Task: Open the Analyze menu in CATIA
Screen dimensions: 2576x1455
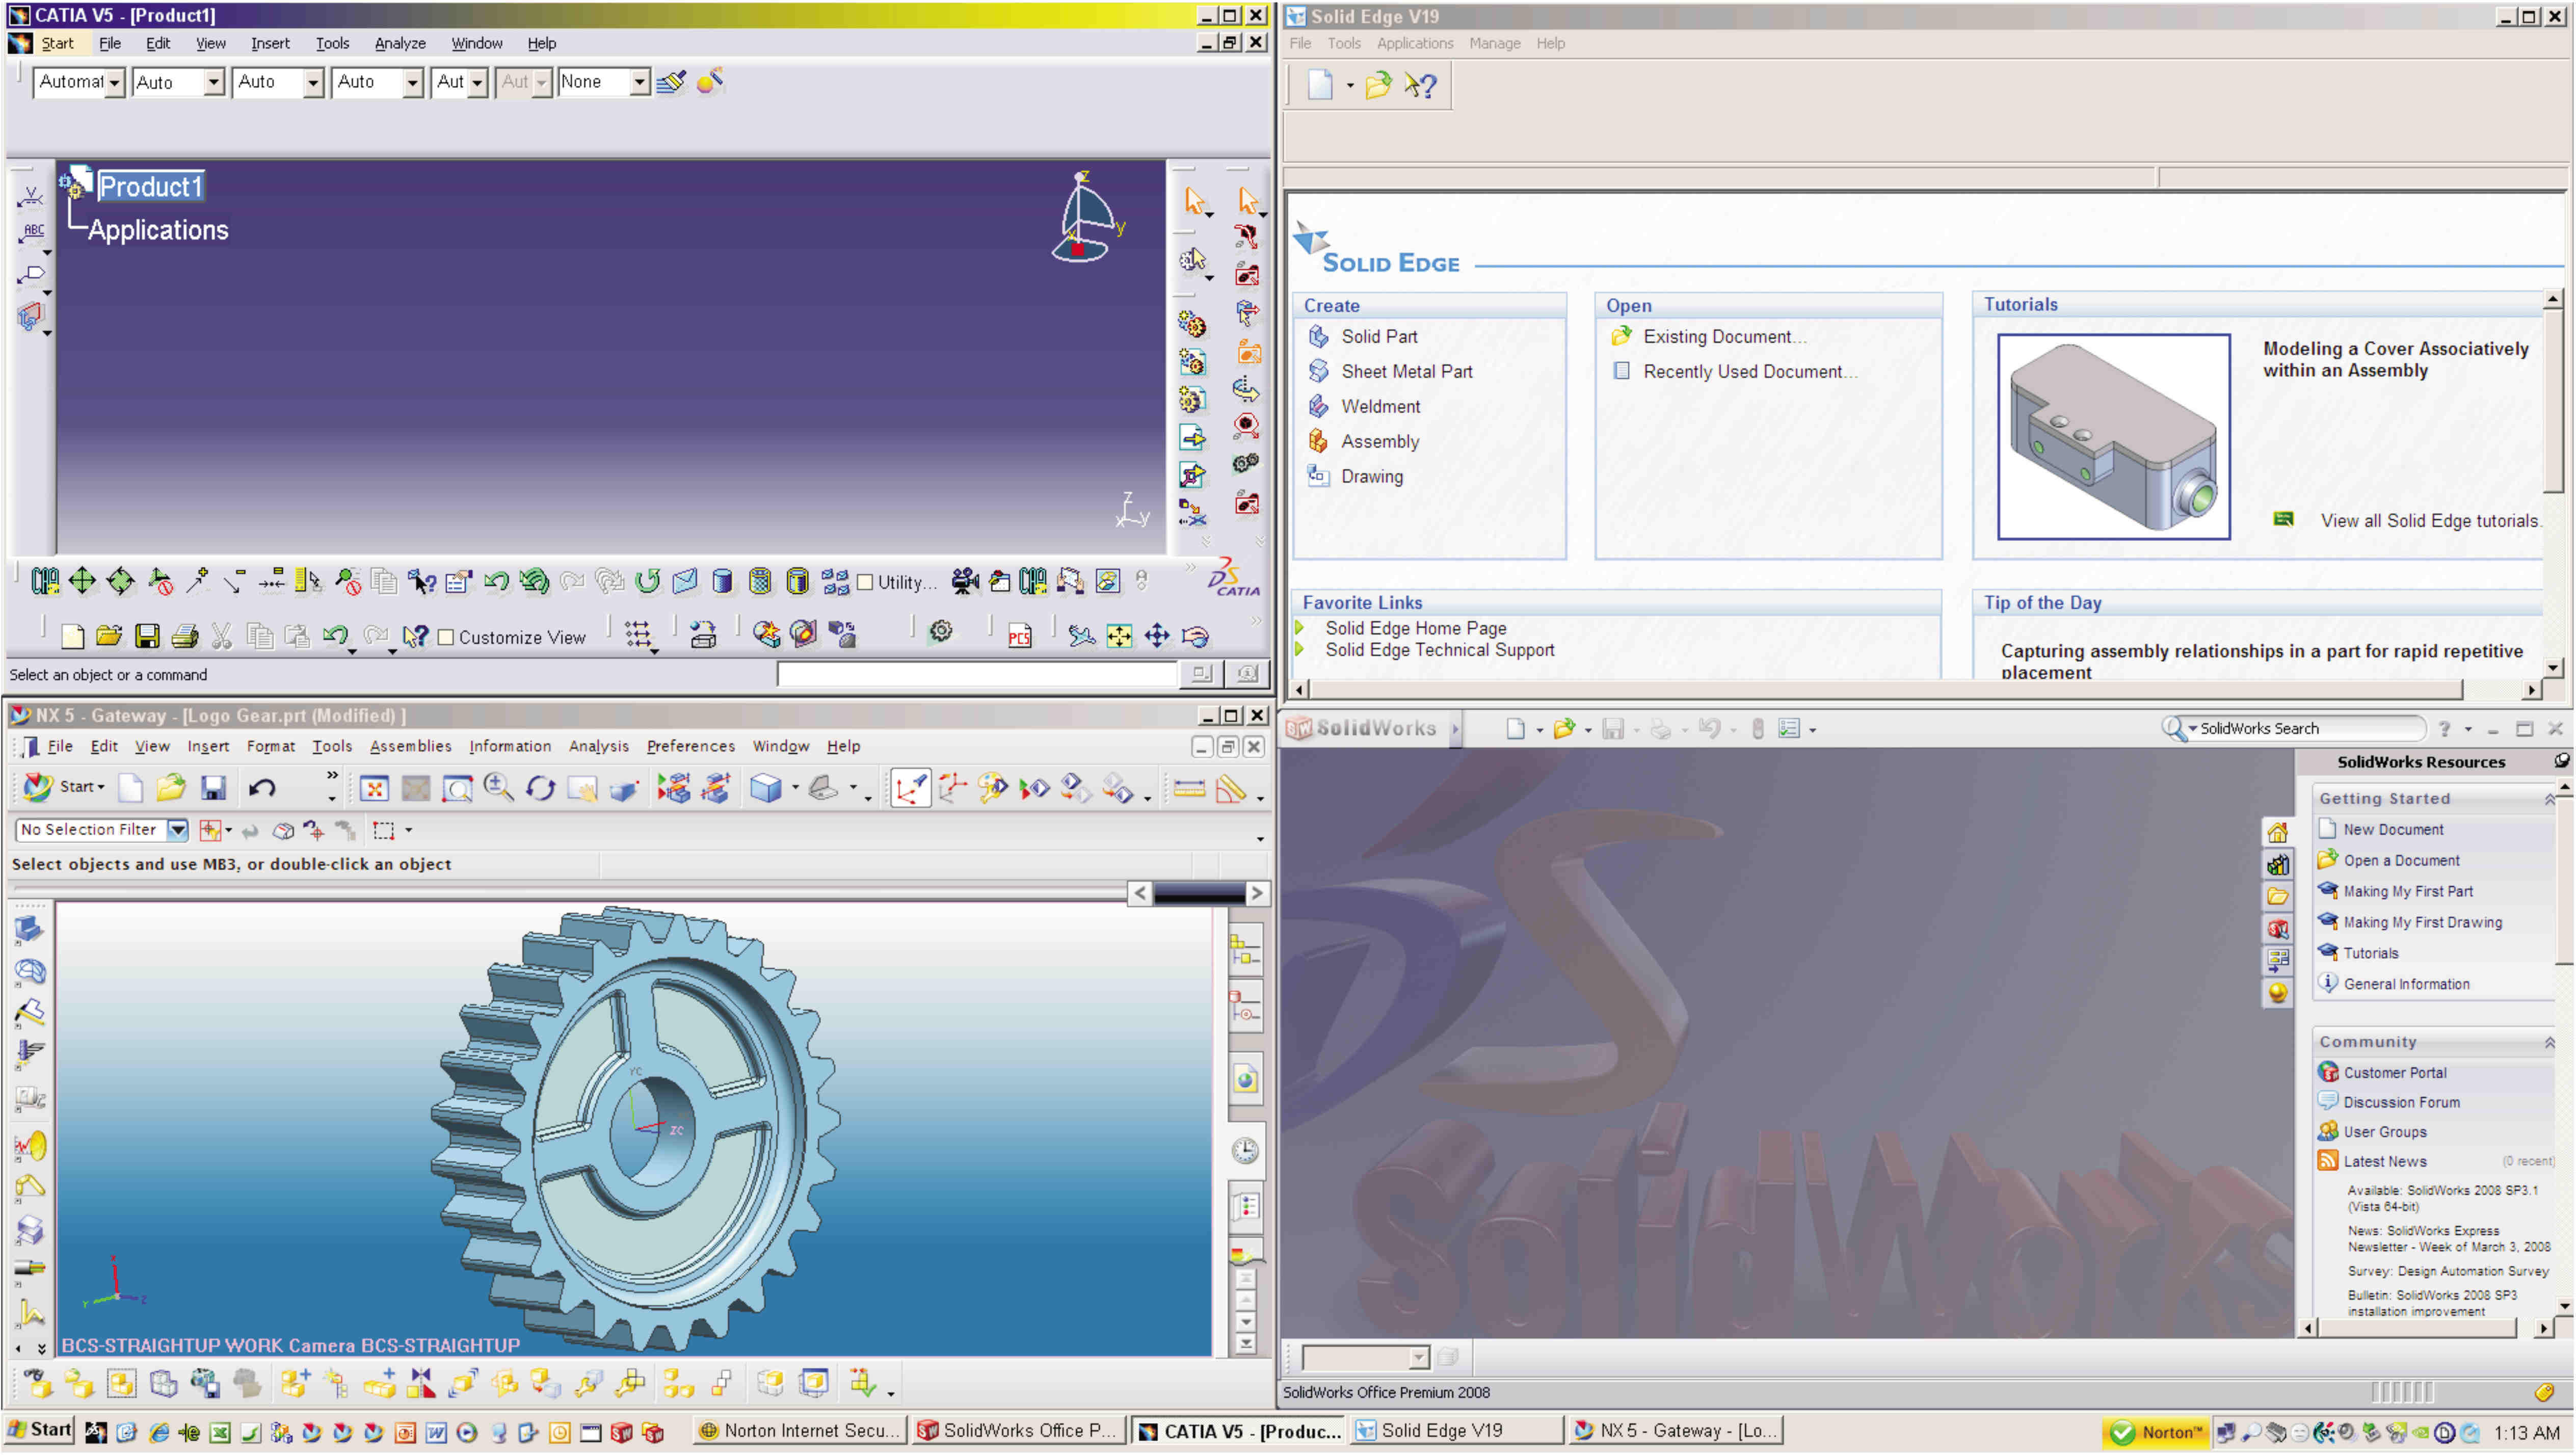Action: click(399, 43)
